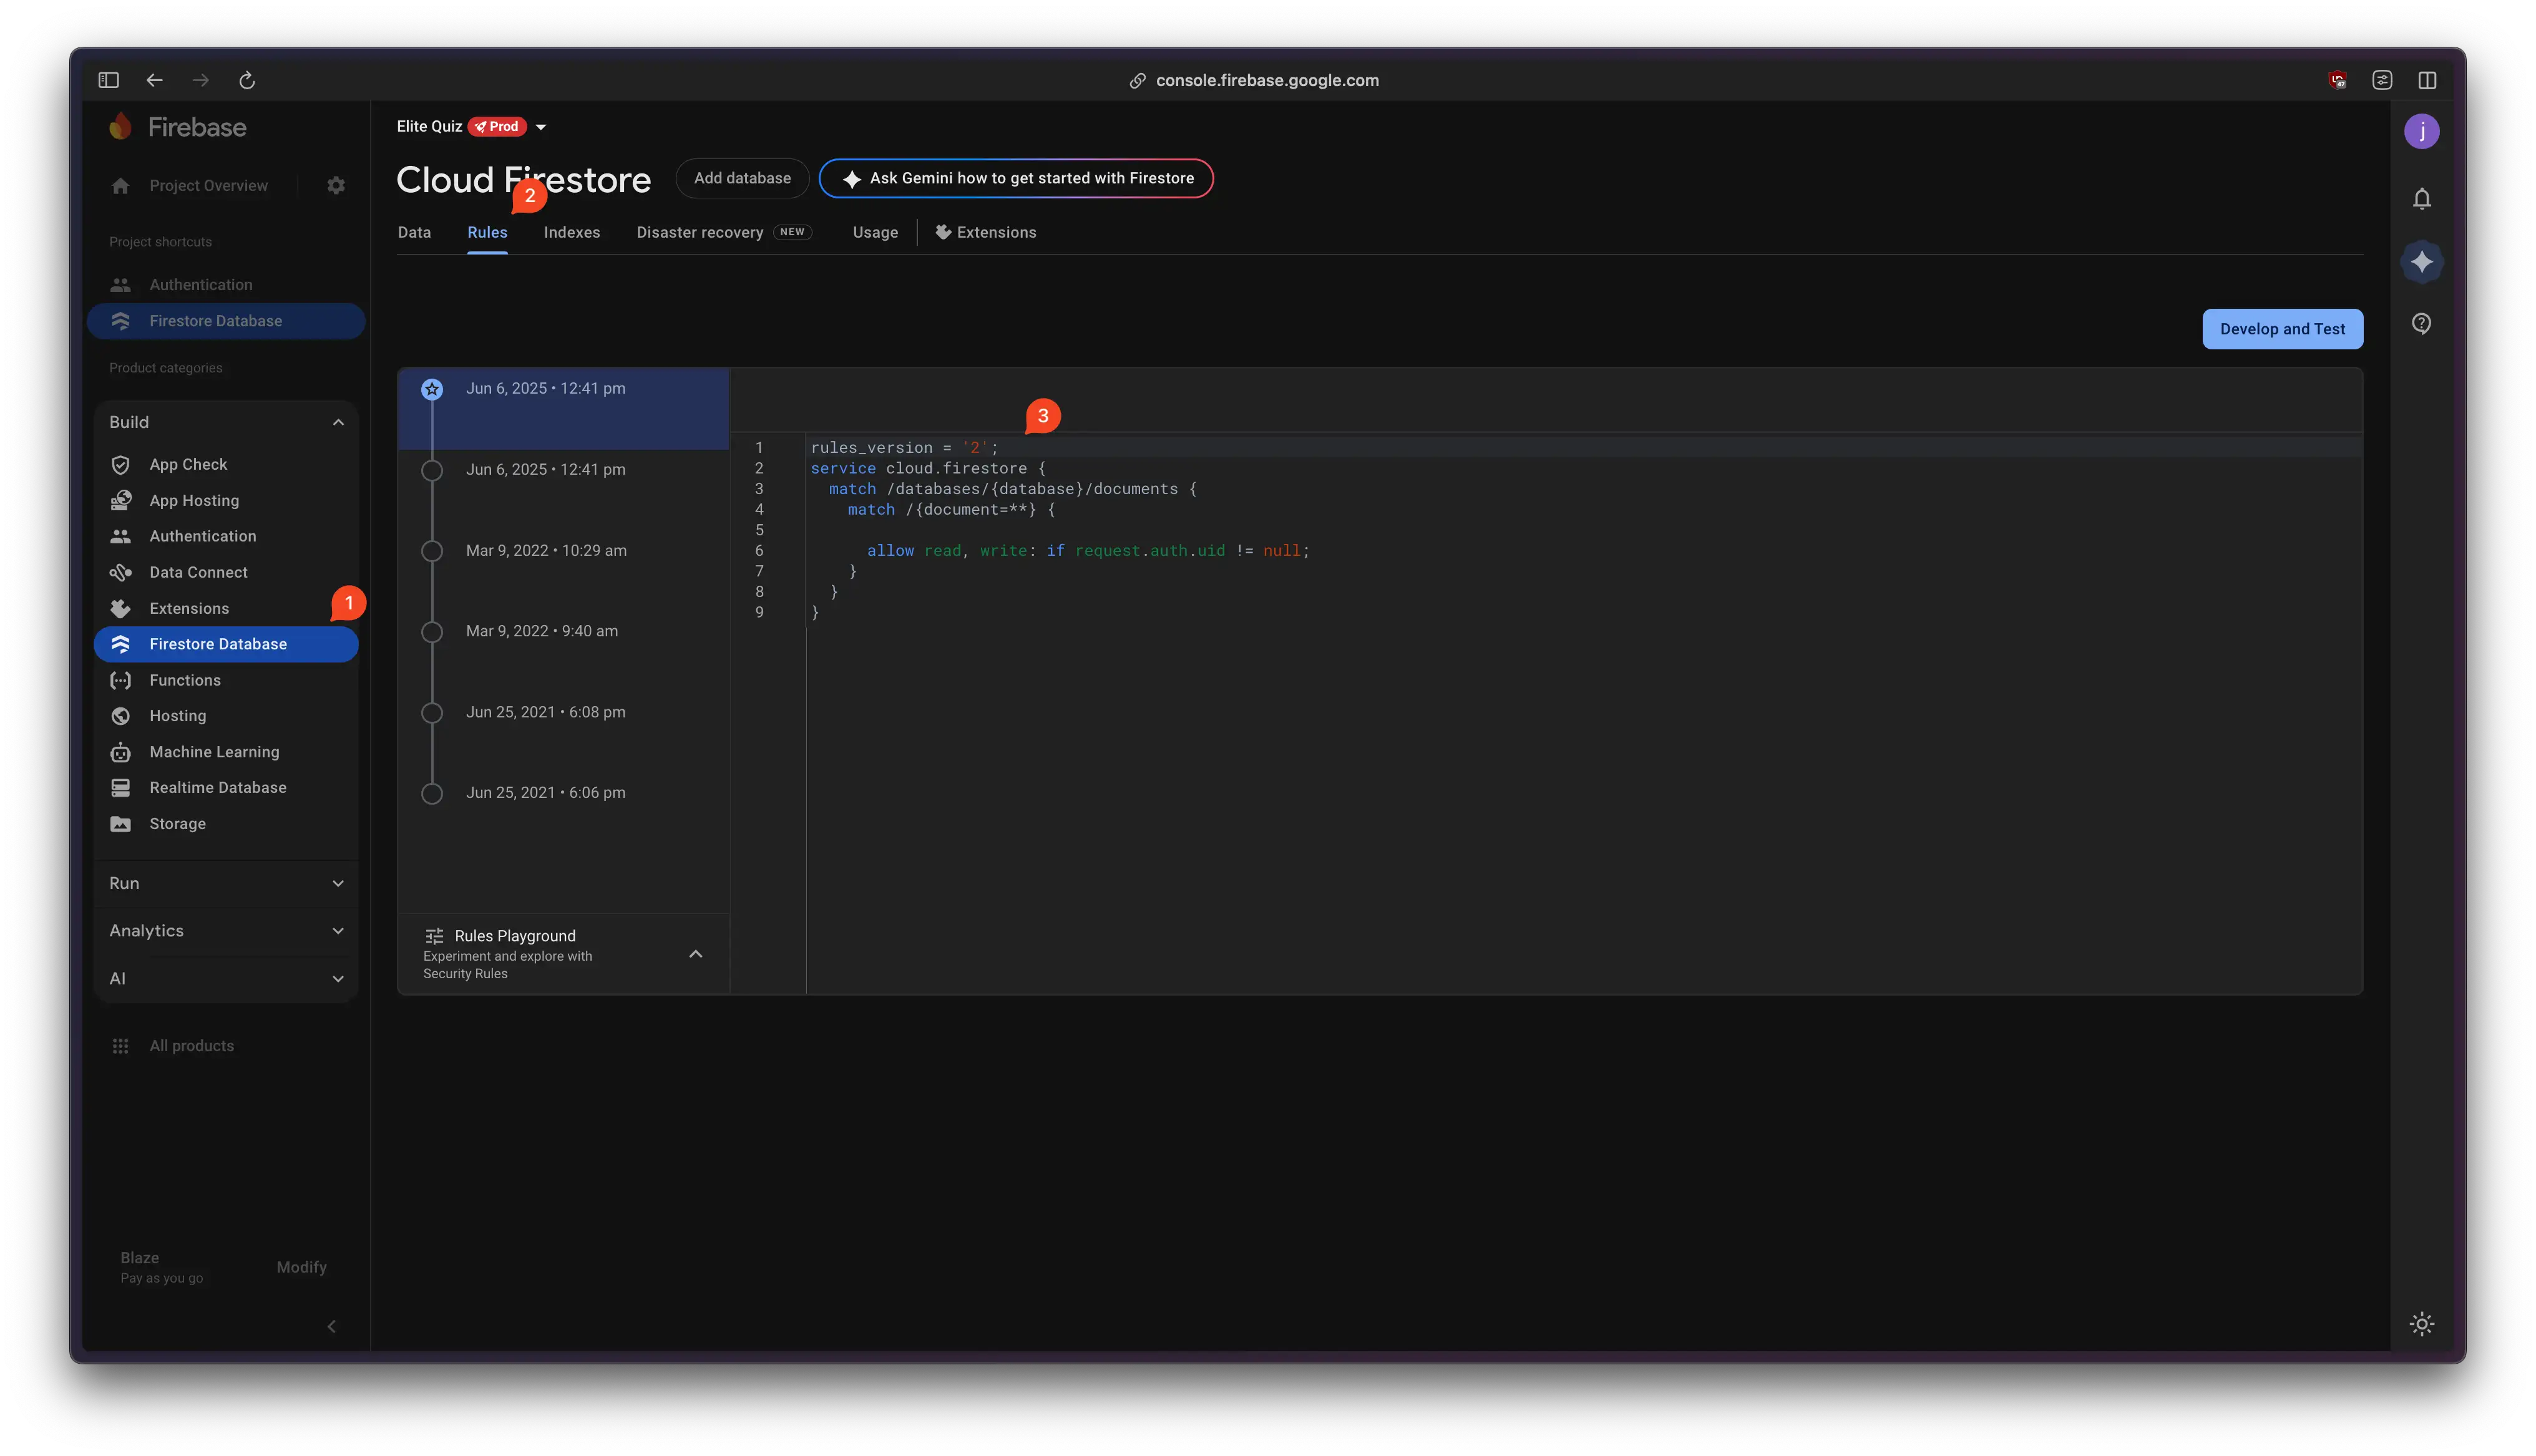The height and width of the screenshot is (1456, 2536).
Task: Expand Rules Playground chevron
Action: (x=696, y=954)
